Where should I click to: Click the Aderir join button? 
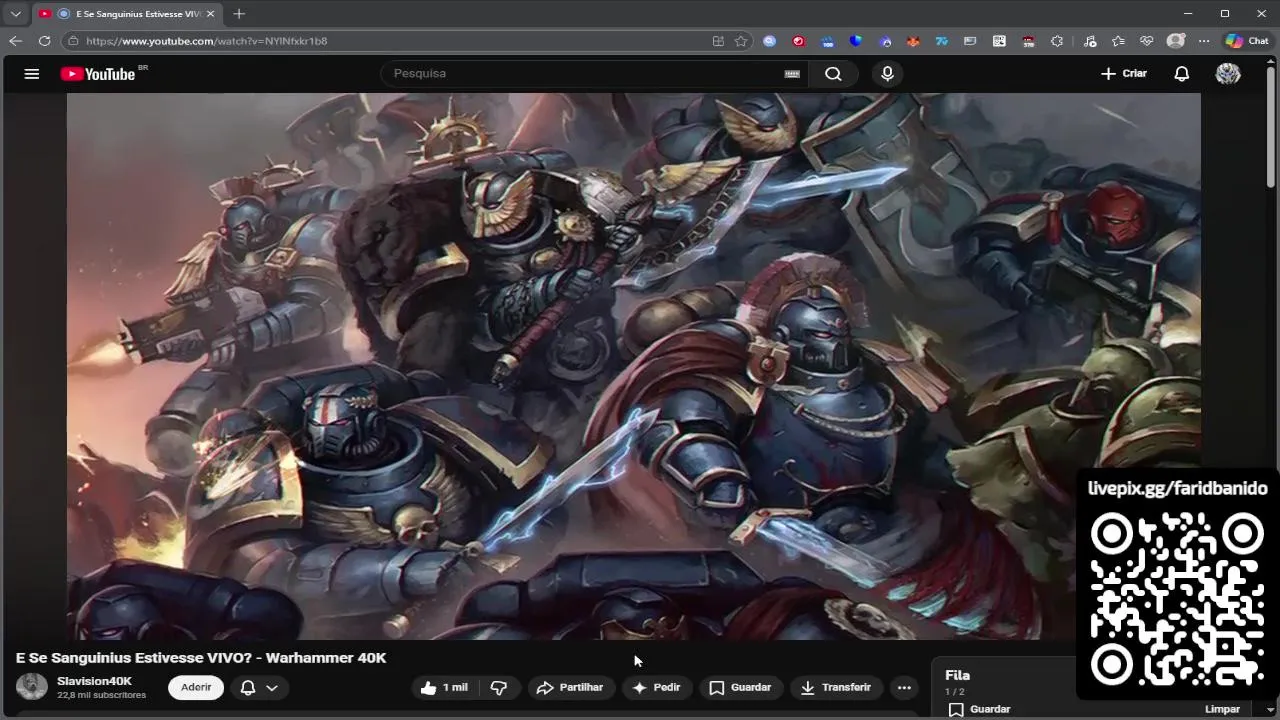tap(196, 687)
